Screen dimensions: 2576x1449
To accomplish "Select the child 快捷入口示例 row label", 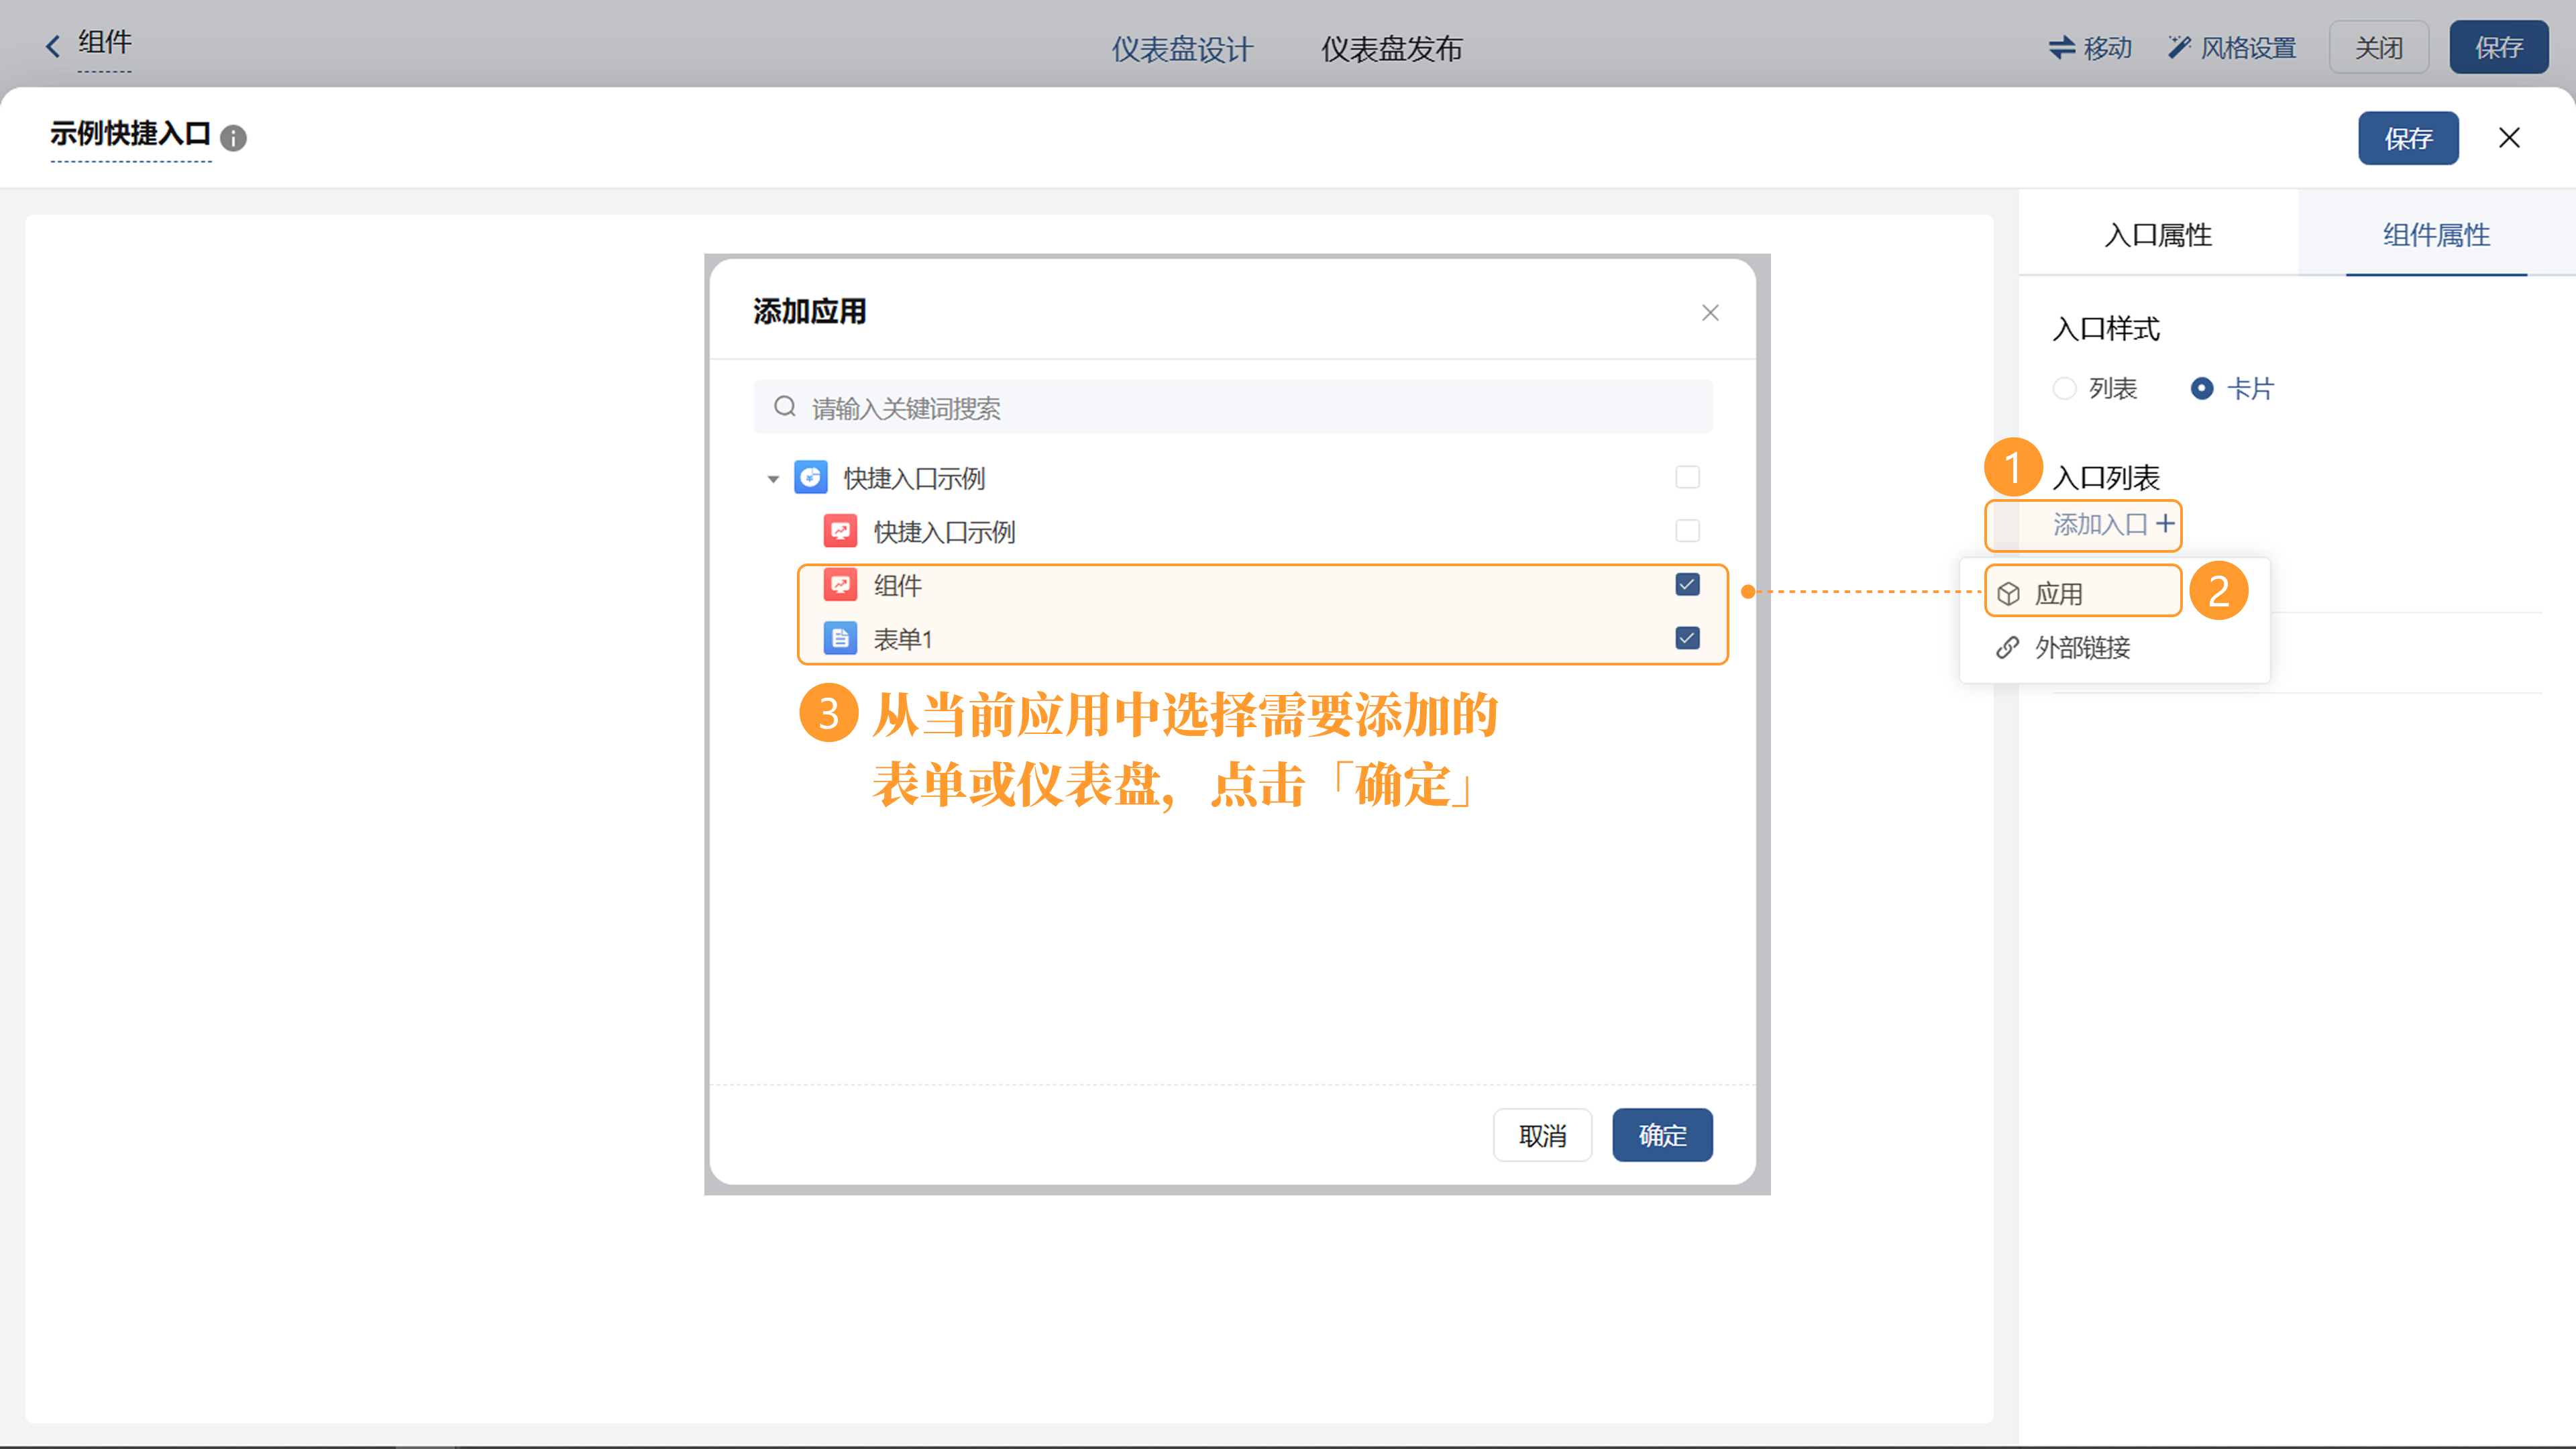I will click(944, 532).
